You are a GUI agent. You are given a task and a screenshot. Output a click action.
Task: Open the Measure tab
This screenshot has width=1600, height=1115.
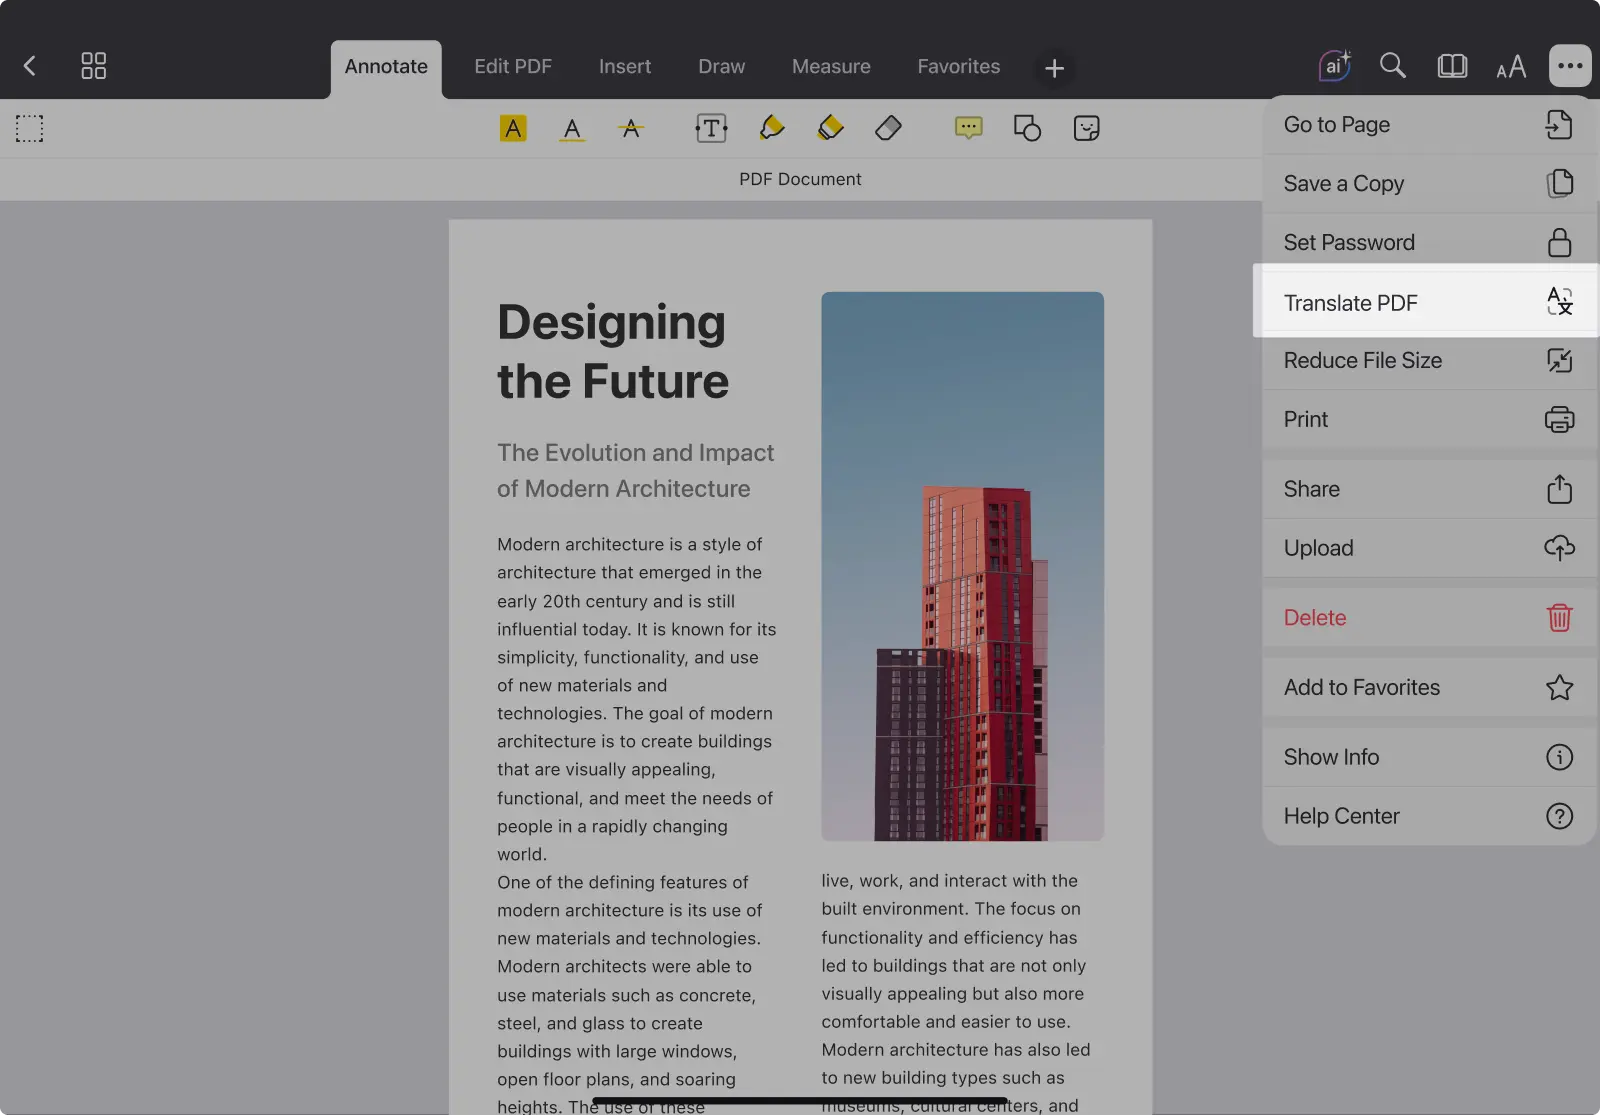pyautogui.click(x=830, y=66)
